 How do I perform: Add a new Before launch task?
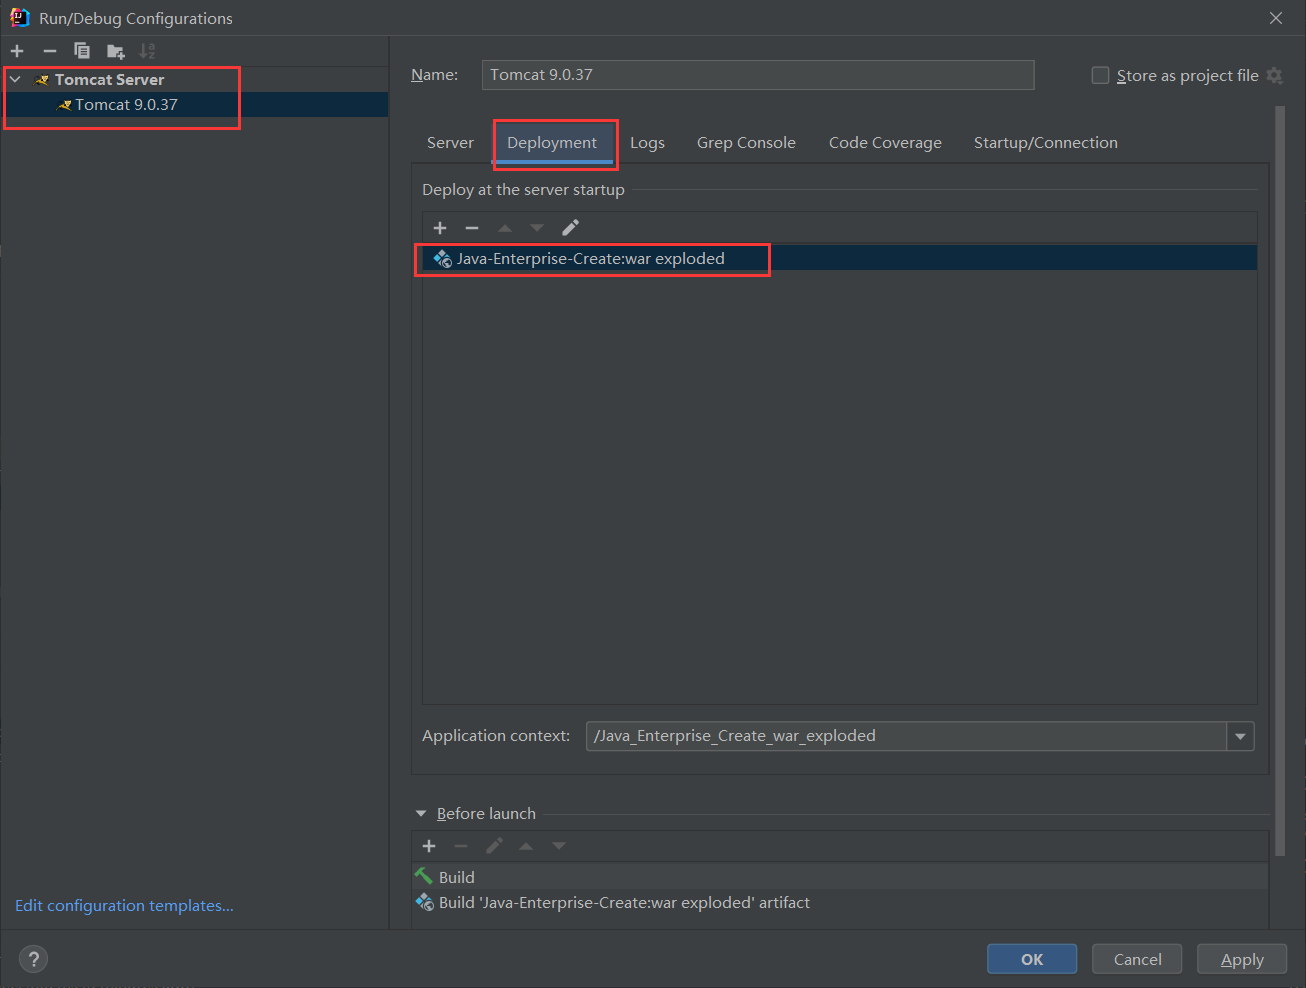point(429,846)
